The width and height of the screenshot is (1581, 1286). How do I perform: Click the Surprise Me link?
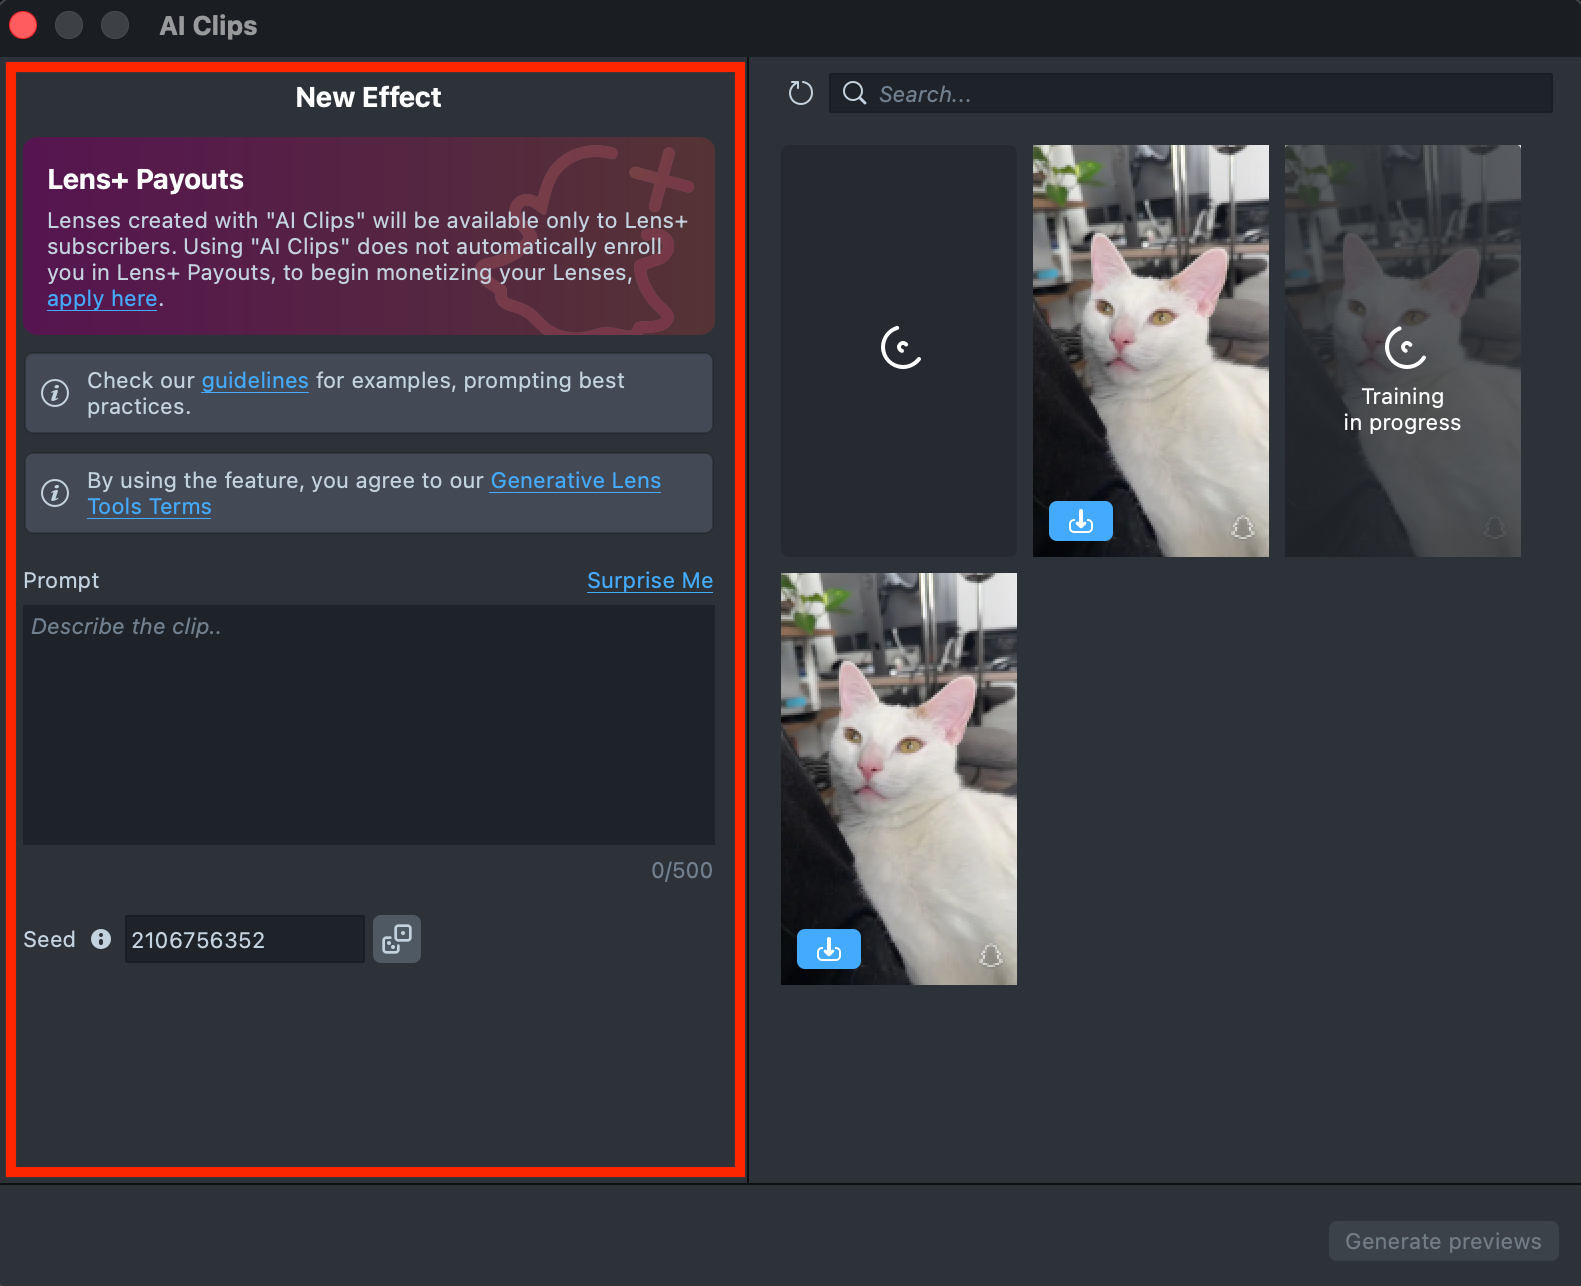[650, 581]
